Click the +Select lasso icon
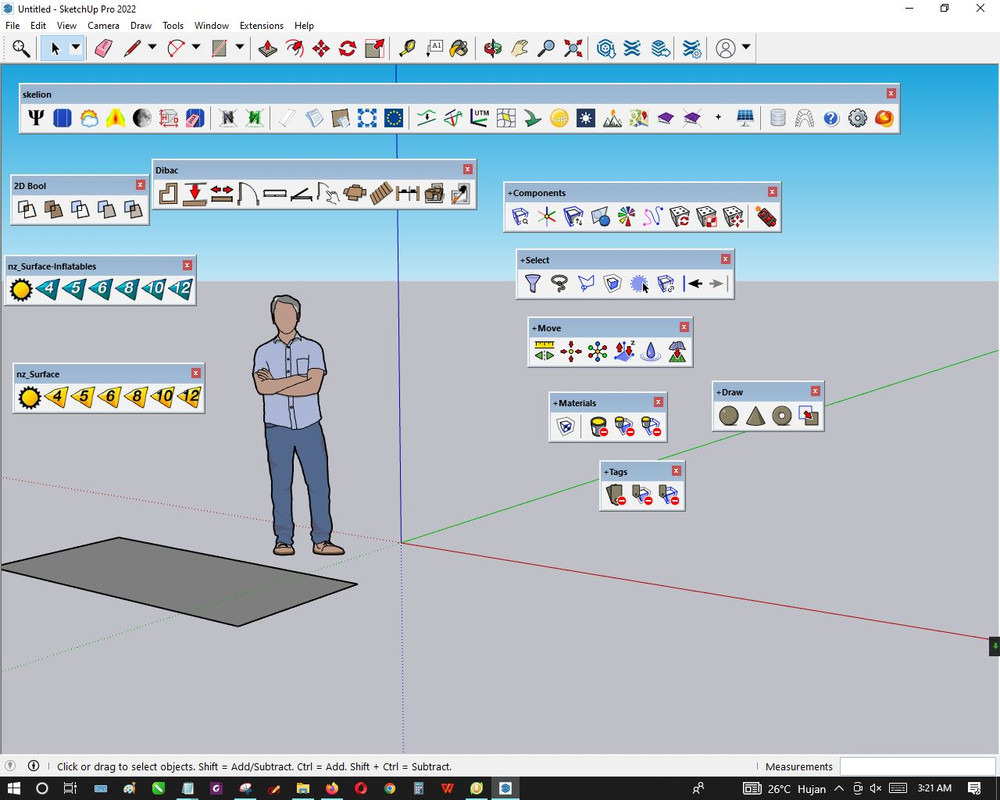Image resolution: width=1000 pixels, height=800 pixels. (559, 283)
